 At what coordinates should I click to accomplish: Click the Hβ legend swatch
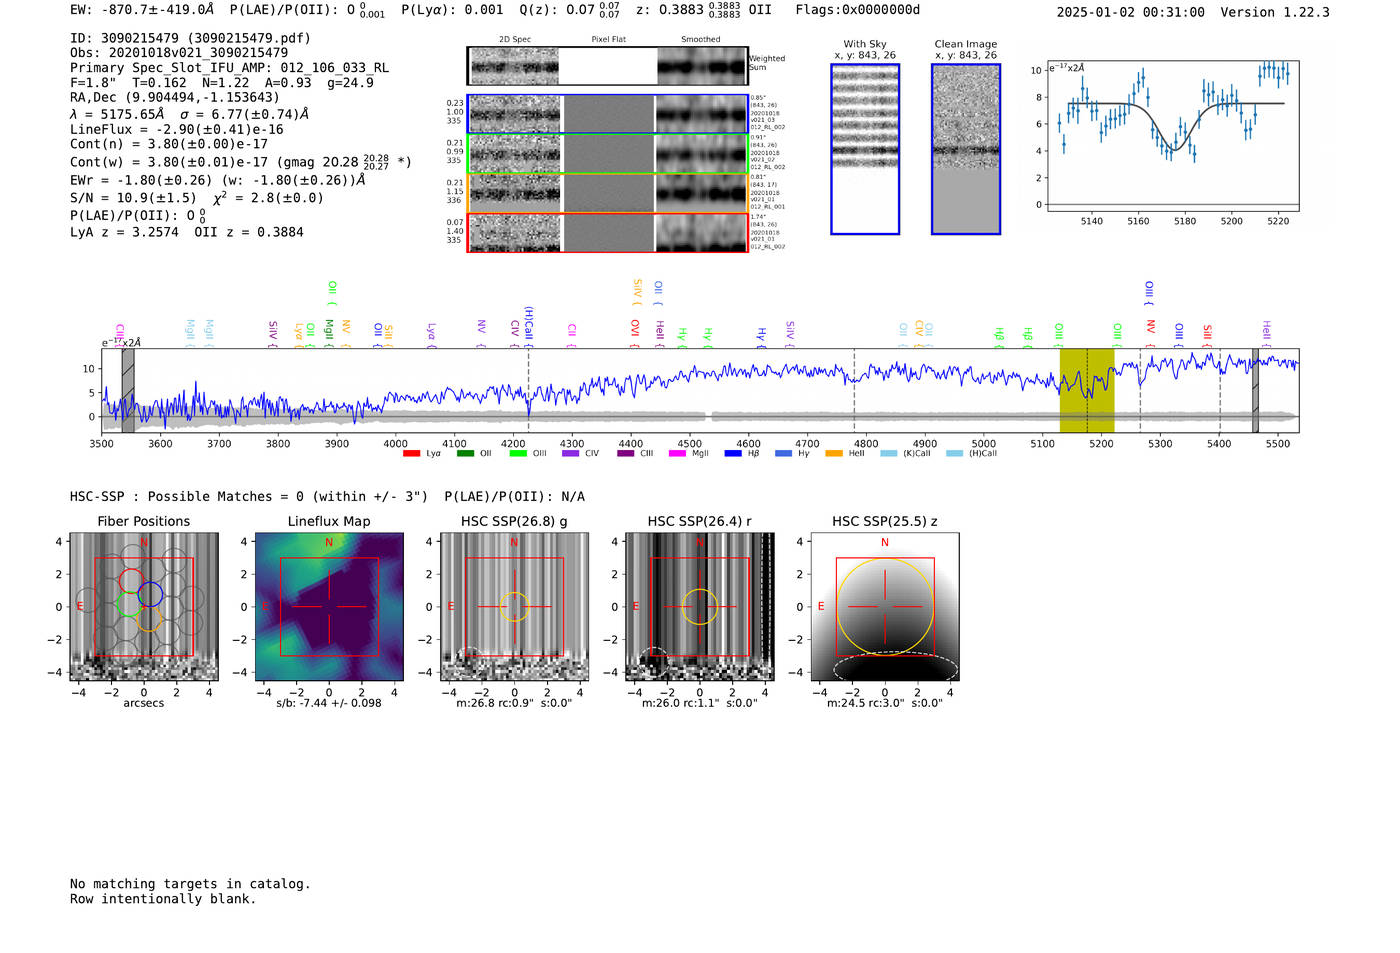pos(733,454)
